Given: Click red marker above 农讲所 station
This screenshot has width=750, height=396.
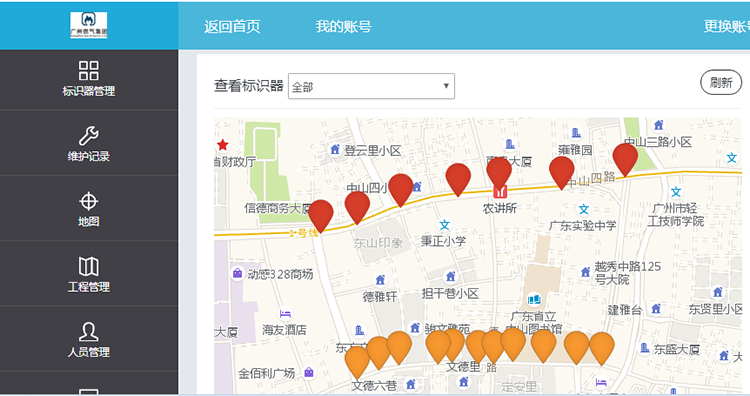Looking at the screenshot, I should pyautogui.click(x=499, y=173).
